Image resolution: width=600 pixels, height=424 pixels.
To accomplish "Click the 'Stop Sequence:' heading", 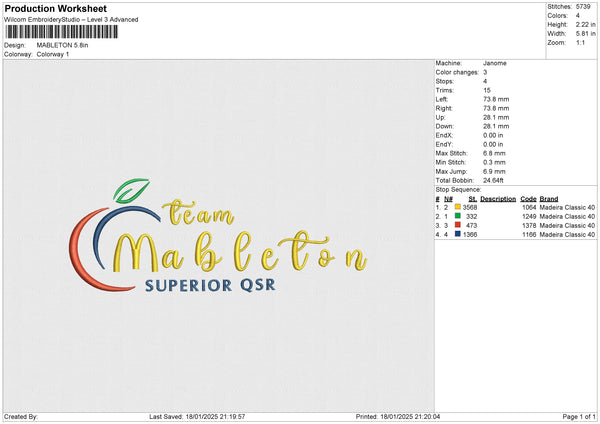I will 458,190.
